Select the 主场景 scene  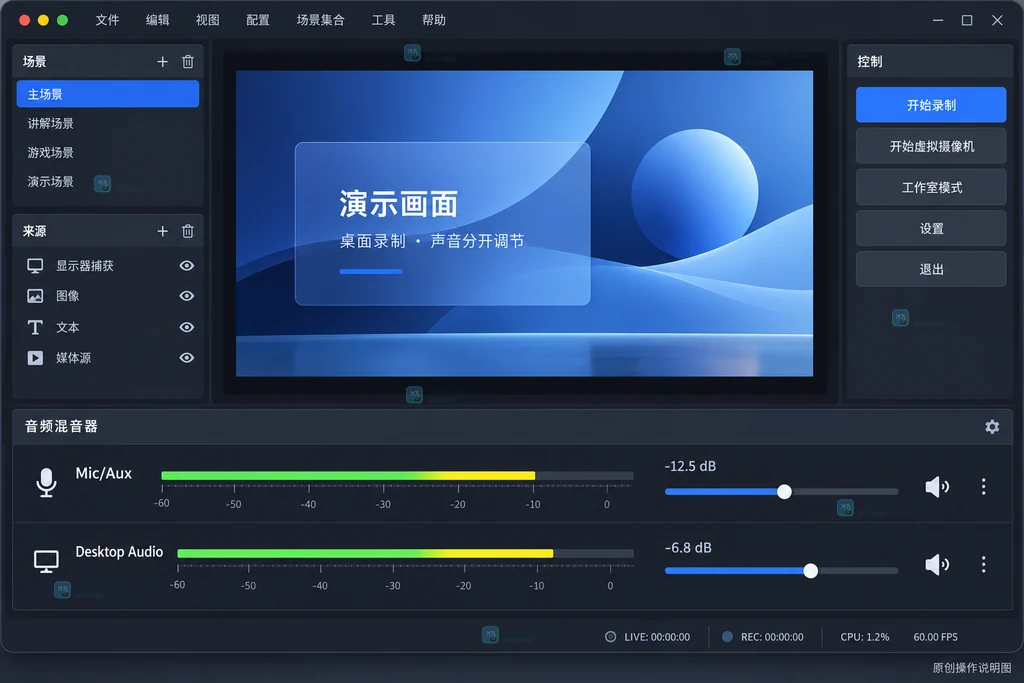click(x=108, y=94)
